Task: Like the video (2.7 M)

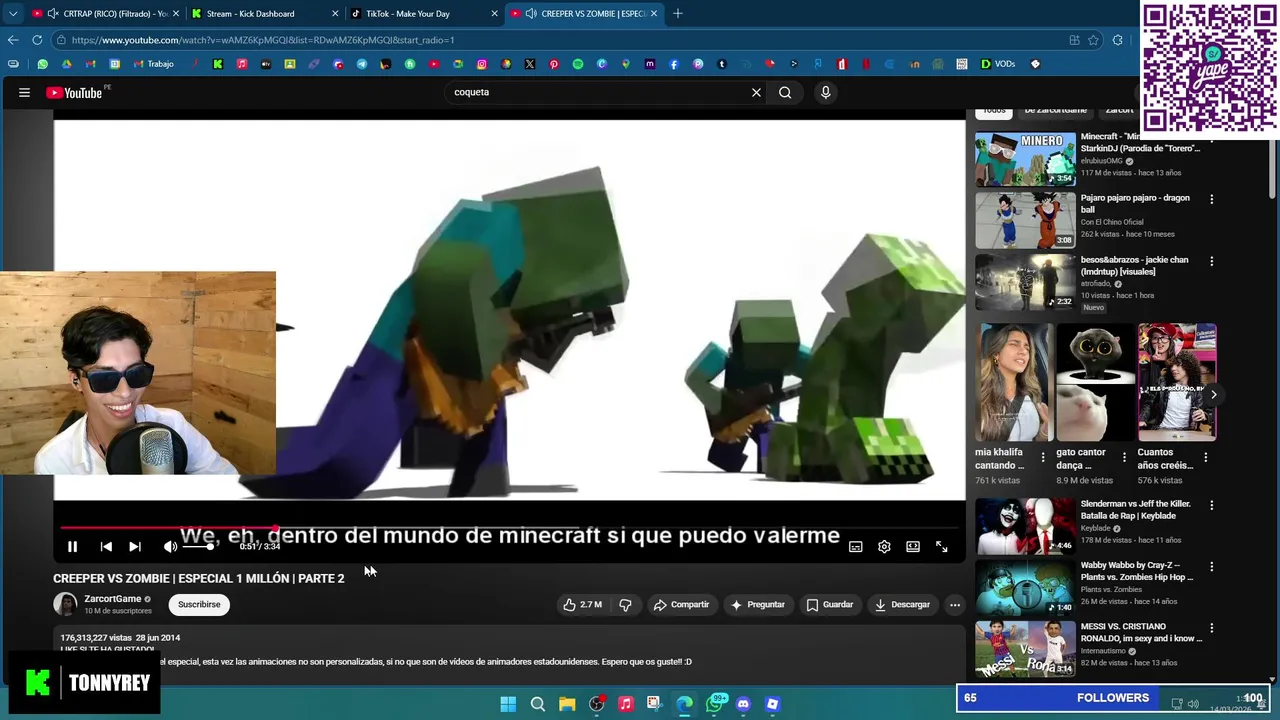Action: pos(582,605)
